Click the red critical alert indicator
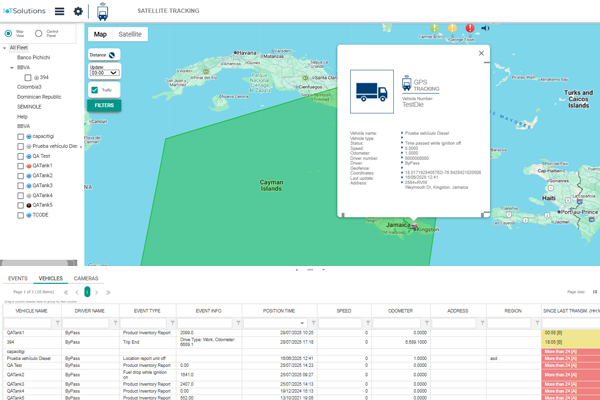 click(470, 28)
